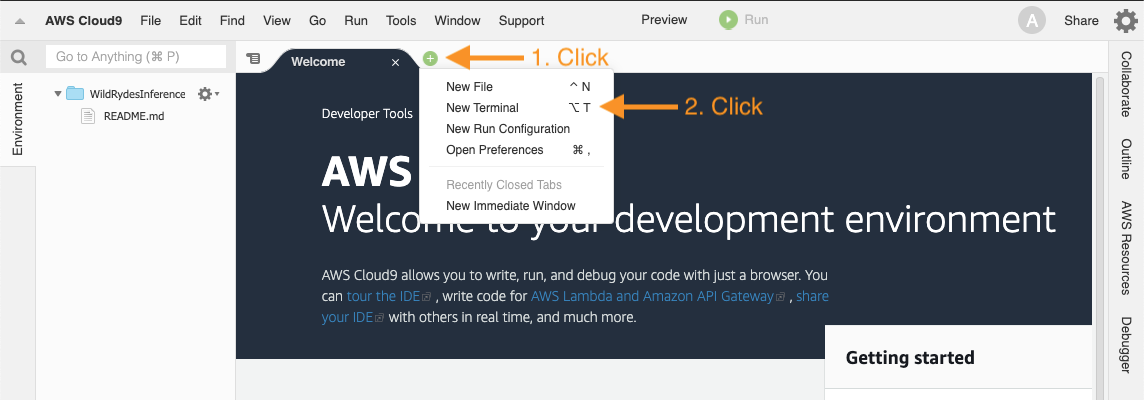Click the 'Developer Tools' text

(x=367, y=113)
